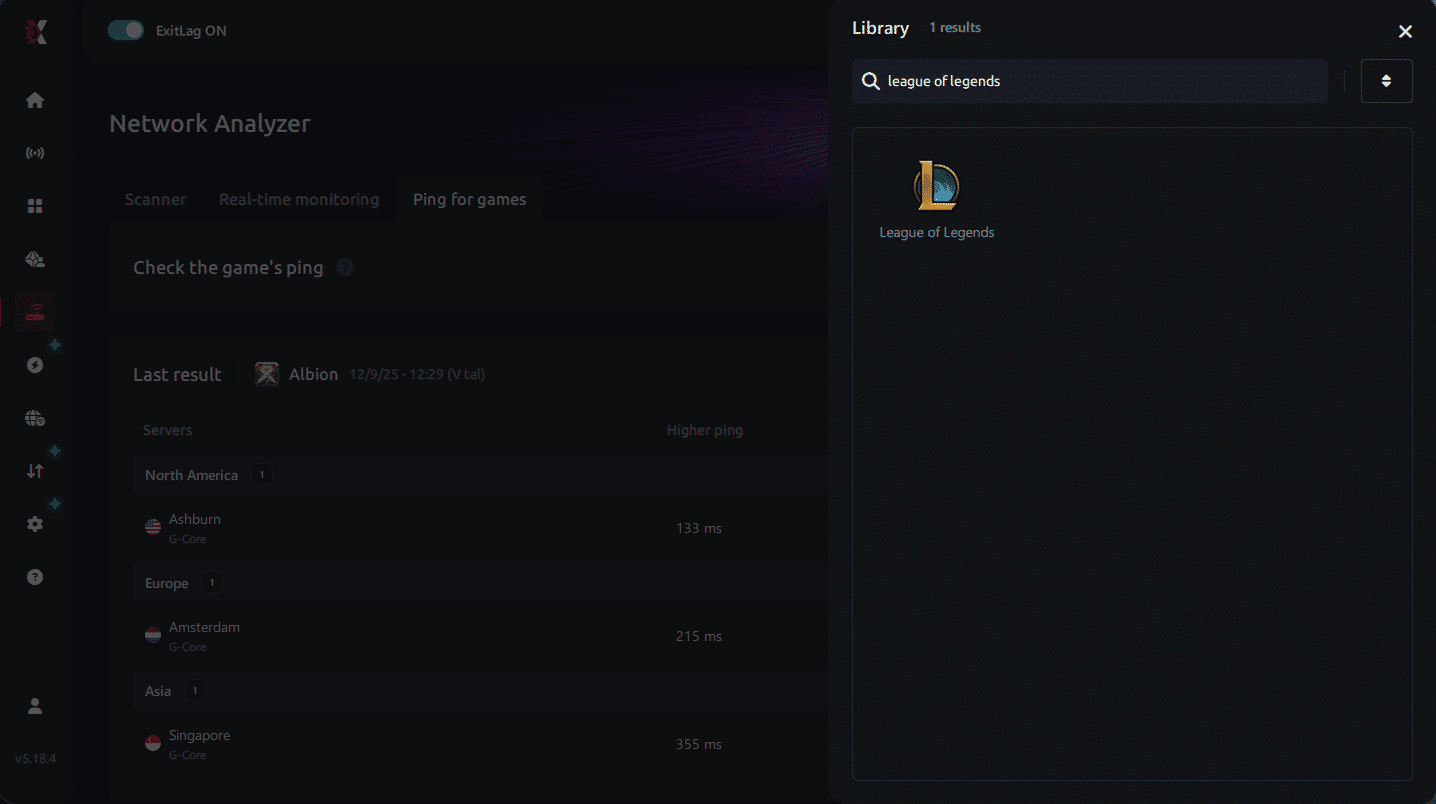Open the Library sort order dropdown

click(1386, 81)
